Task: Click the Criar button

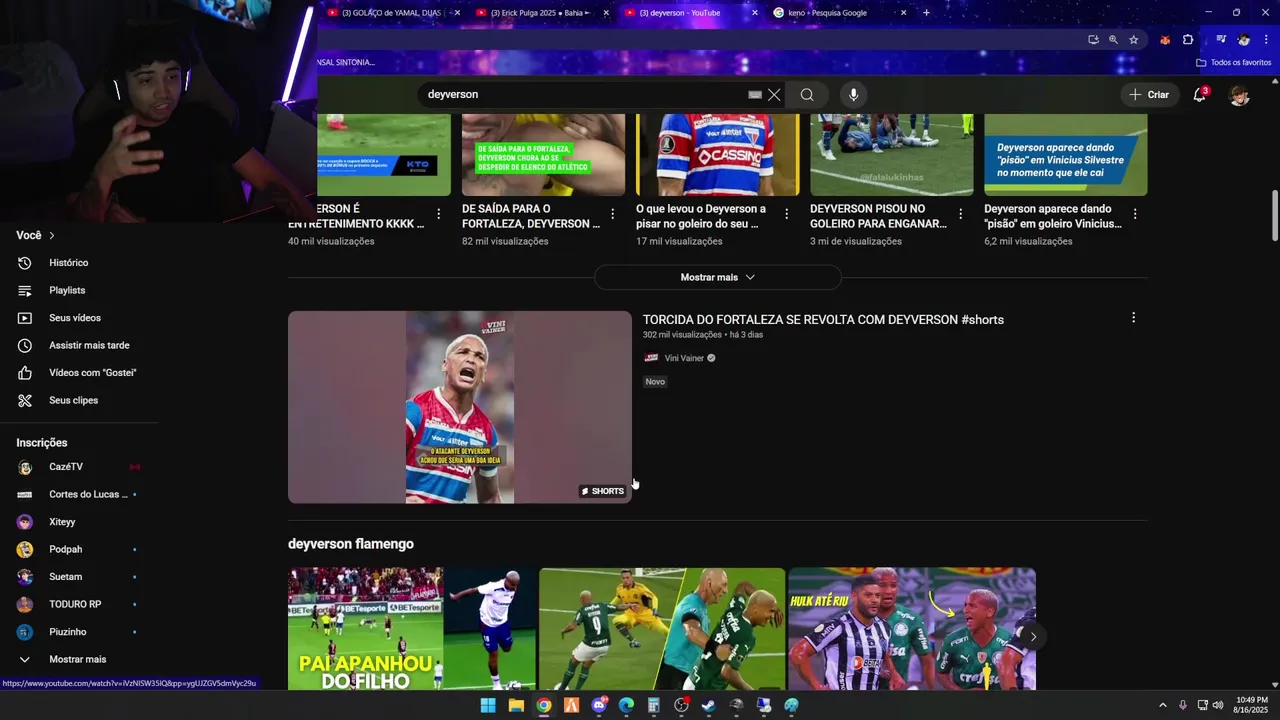Action: pos(1148,95)
